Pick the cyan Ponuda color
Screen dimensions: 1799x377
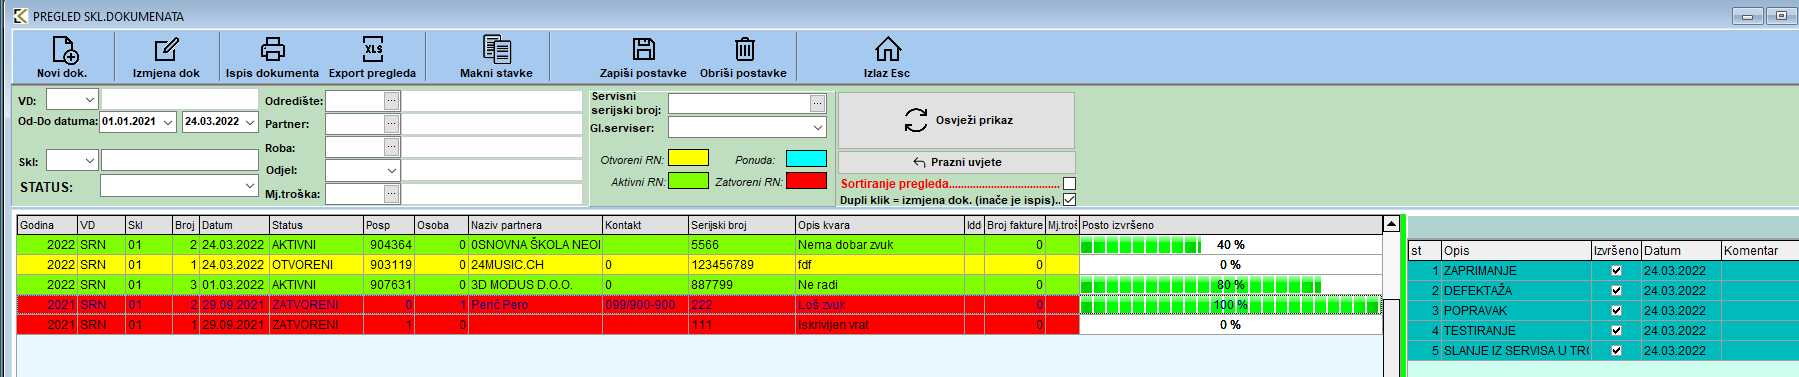point(806,158)
